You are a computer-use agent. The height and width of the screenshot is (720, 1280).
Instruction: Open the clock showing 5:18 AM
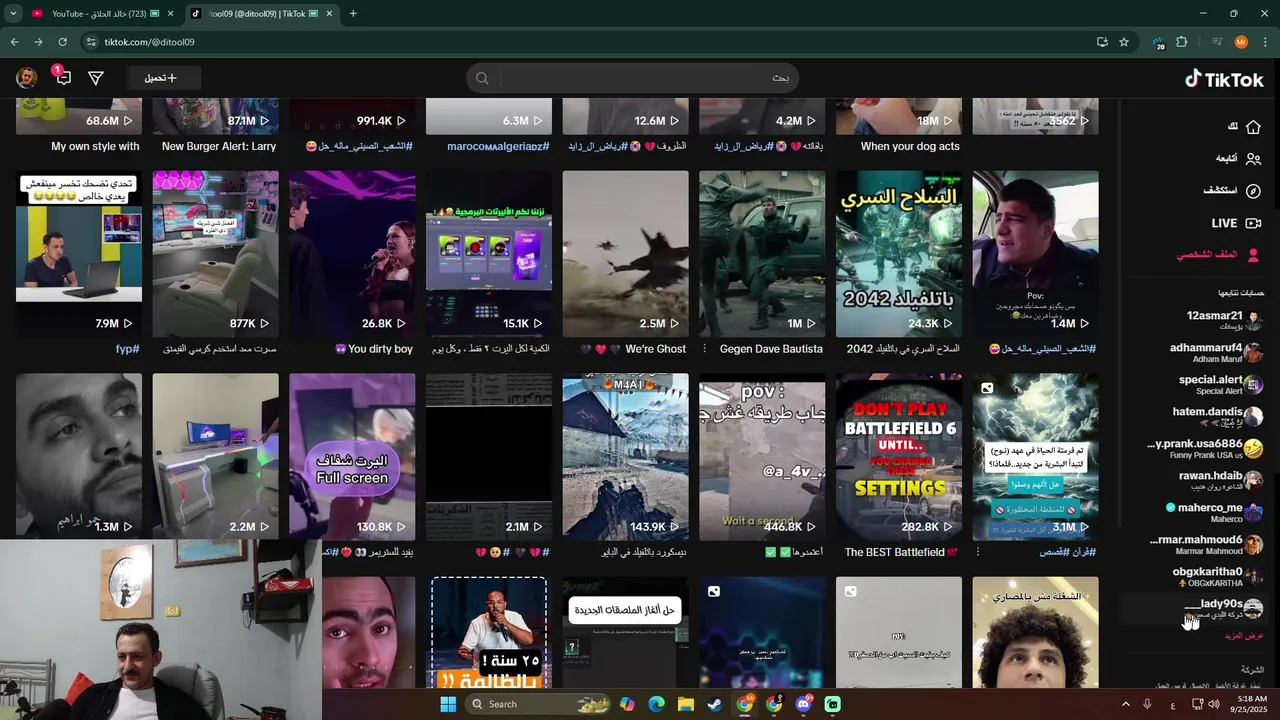[1252, 704]
